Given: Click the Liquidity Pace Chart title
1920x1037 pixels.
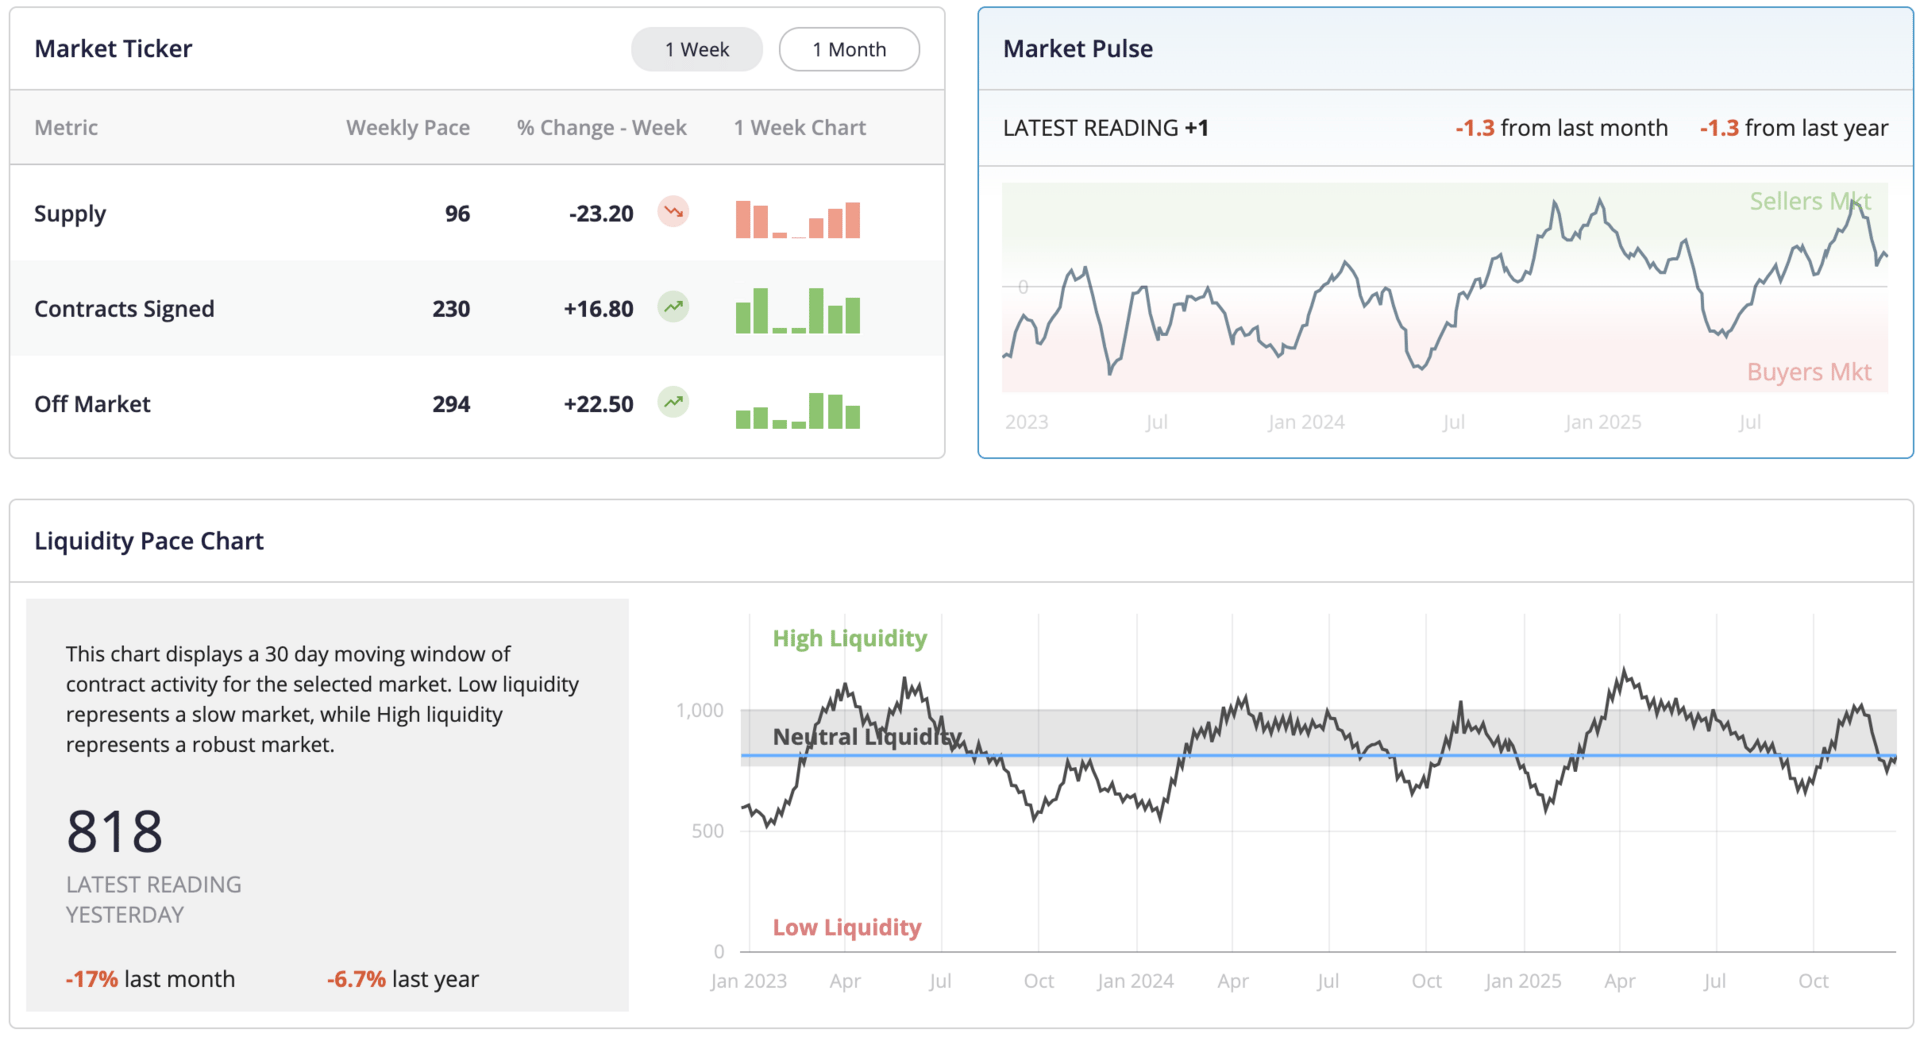Looking at the screenshot, I should click(149, 541).
